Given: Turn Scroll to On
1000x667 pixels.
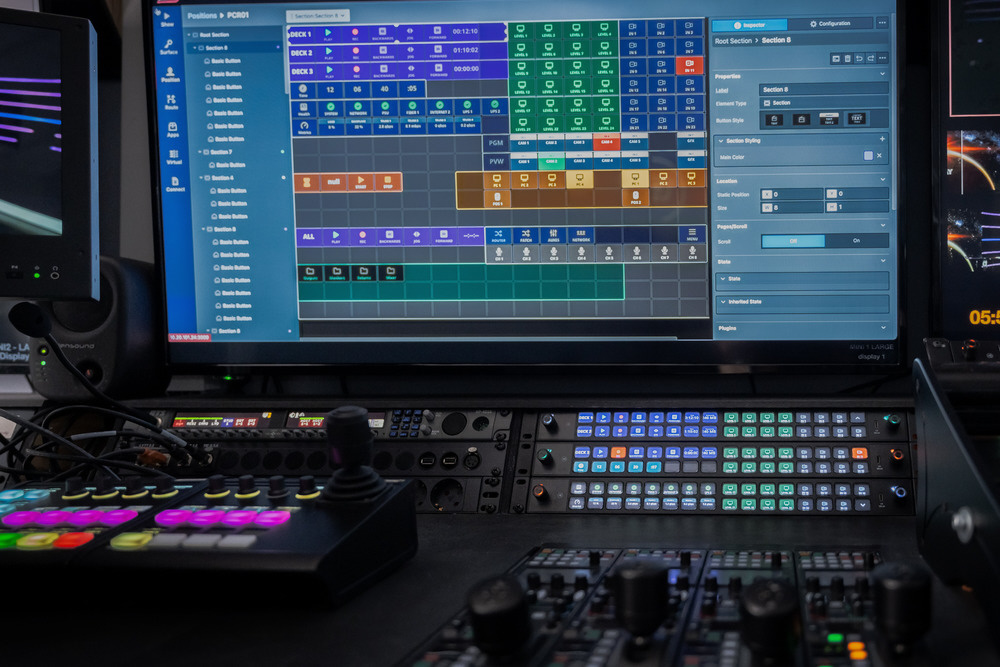Looking at the screenshot, I should [x=856, y=241].
